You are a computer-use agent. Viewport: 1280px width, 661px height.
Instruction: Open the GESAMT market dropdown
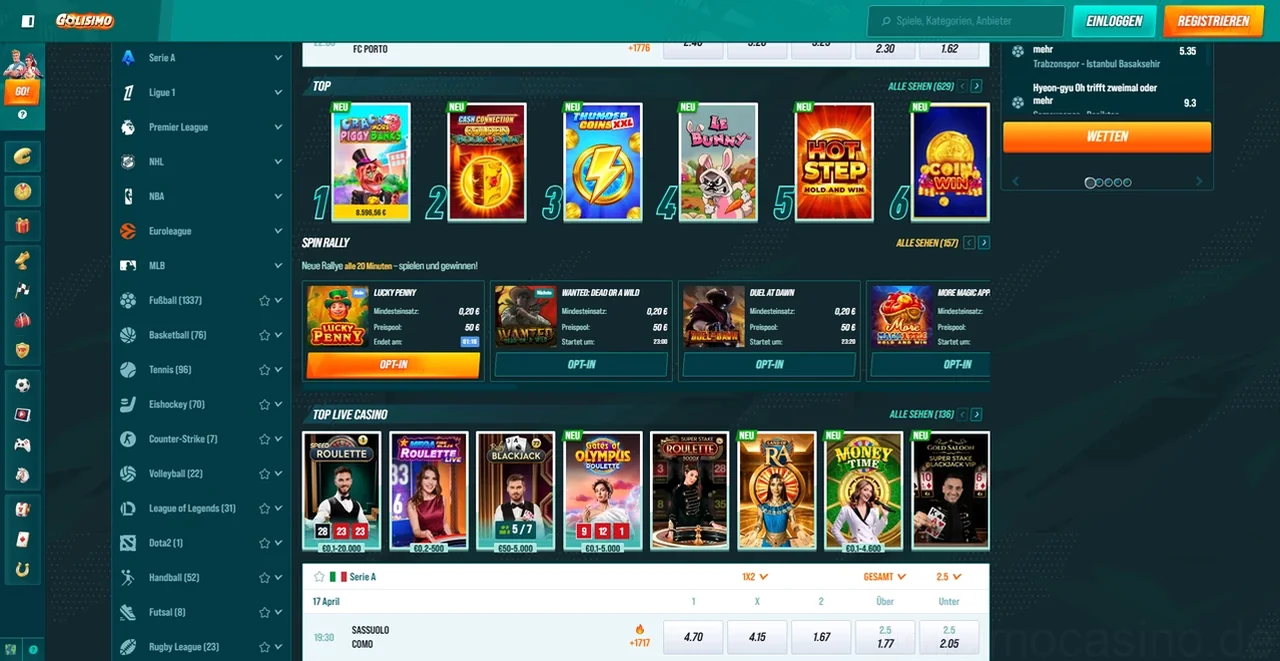click(x=885, y=577)
